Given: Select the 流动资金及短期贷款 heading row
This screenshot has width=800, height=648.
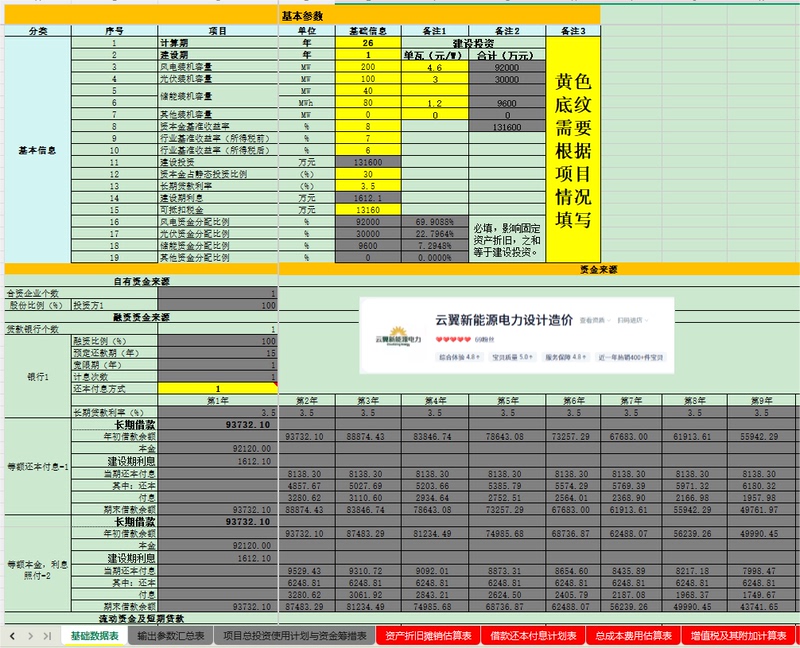Looking at the screenshot, I should [x=141, y=618].
